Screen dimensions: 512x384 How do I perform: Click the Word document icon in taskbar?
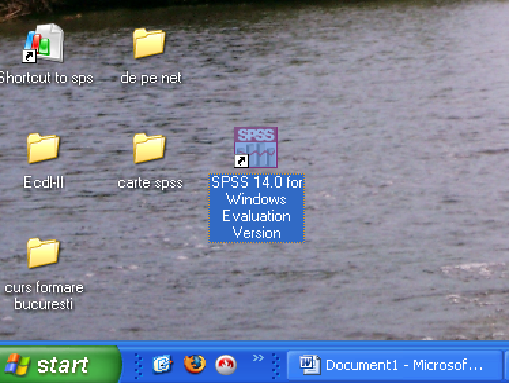point(310,365)
